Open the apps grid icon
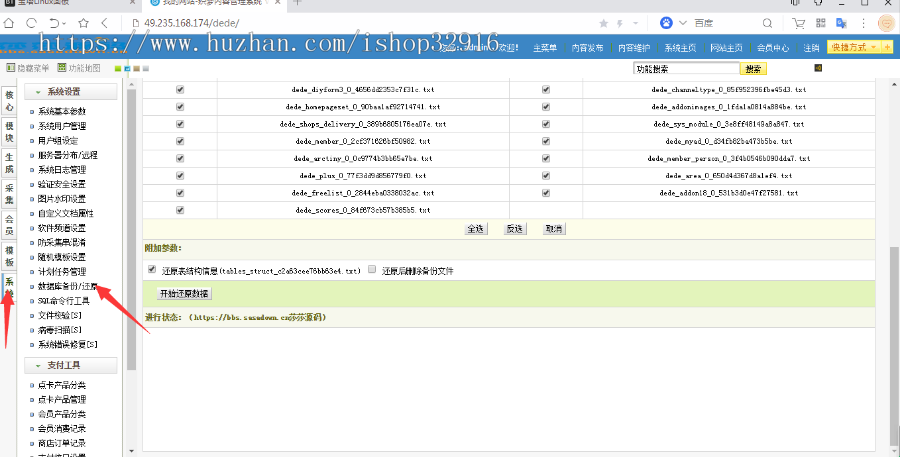900x457 pixels. (820, 23)
